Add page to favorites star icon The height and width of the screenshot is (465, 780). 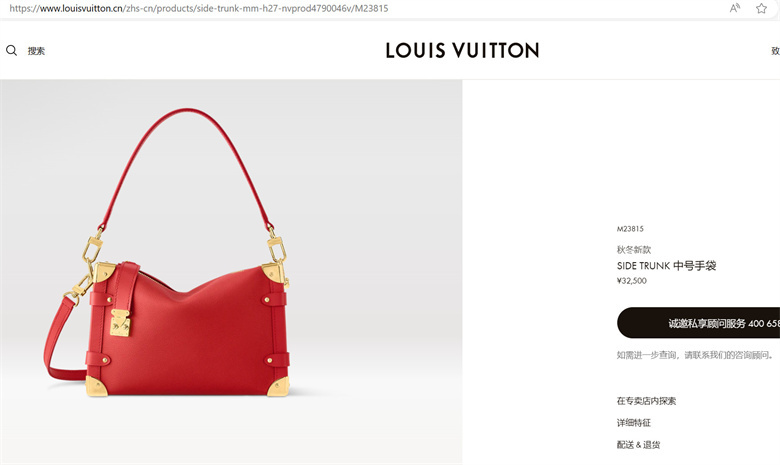tap(761, 8)
